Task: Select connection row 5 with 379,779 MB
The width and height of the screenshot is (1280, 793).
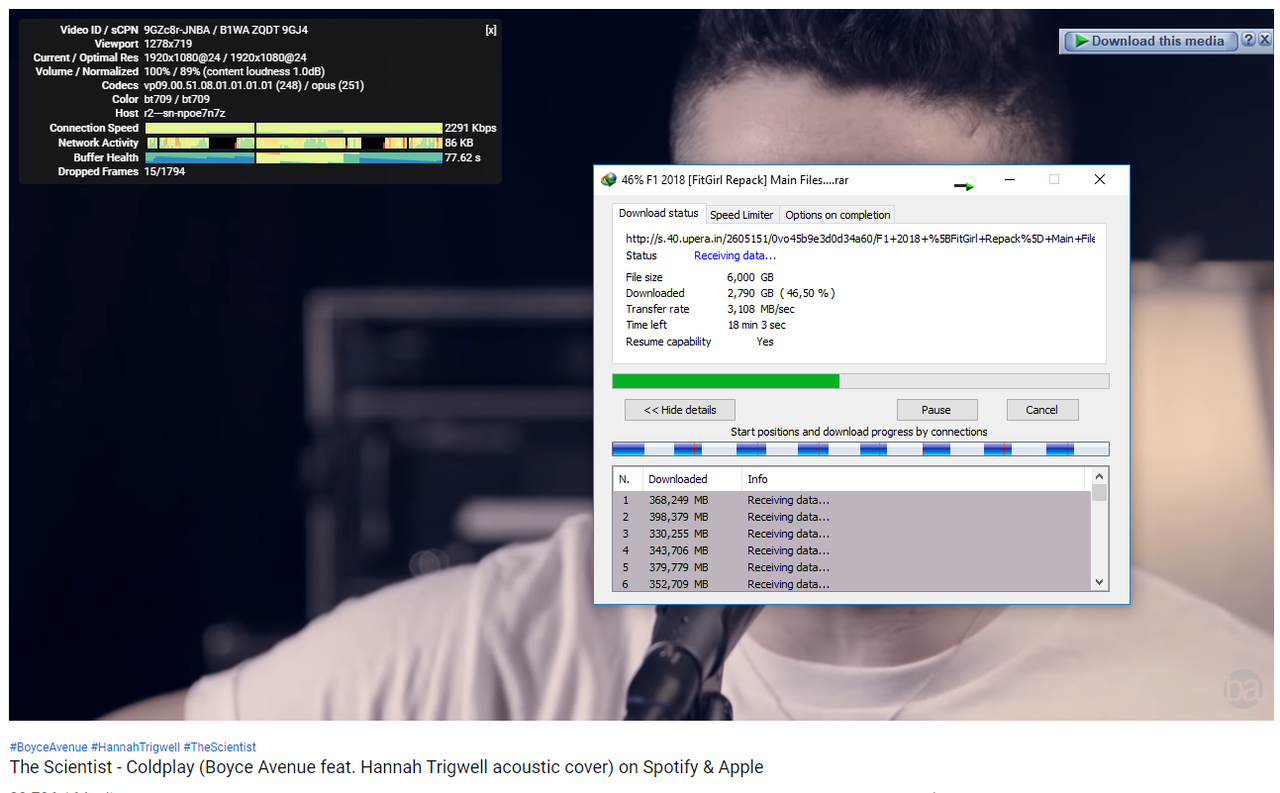Action: (x=851, y=567)
